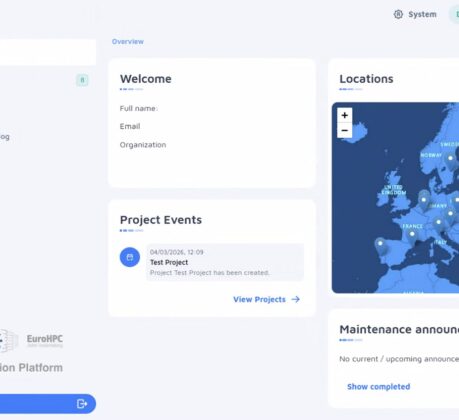The image size is (459, 420).
Task: Click the Welcome card heading
Action: [x=146, y=79]
